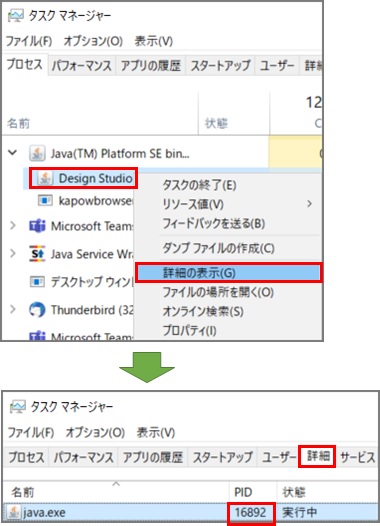Switch to アプリの履歴 tab in the upper window
The width and height of the screenshot is (380, 526).
(151, 65)
